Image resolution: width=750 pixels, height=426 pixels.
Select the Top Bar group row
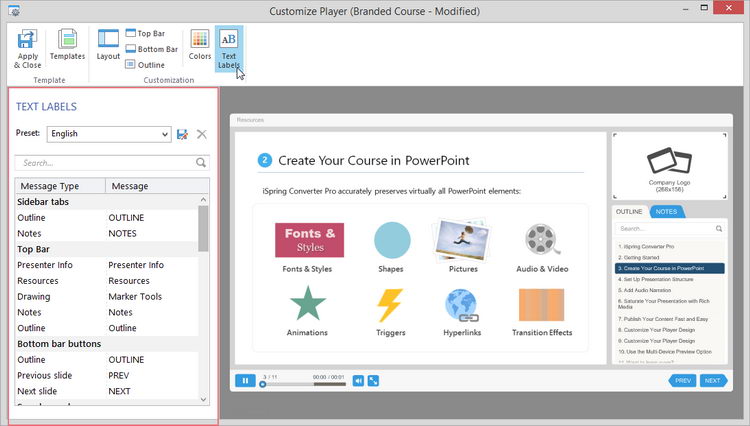107,249
